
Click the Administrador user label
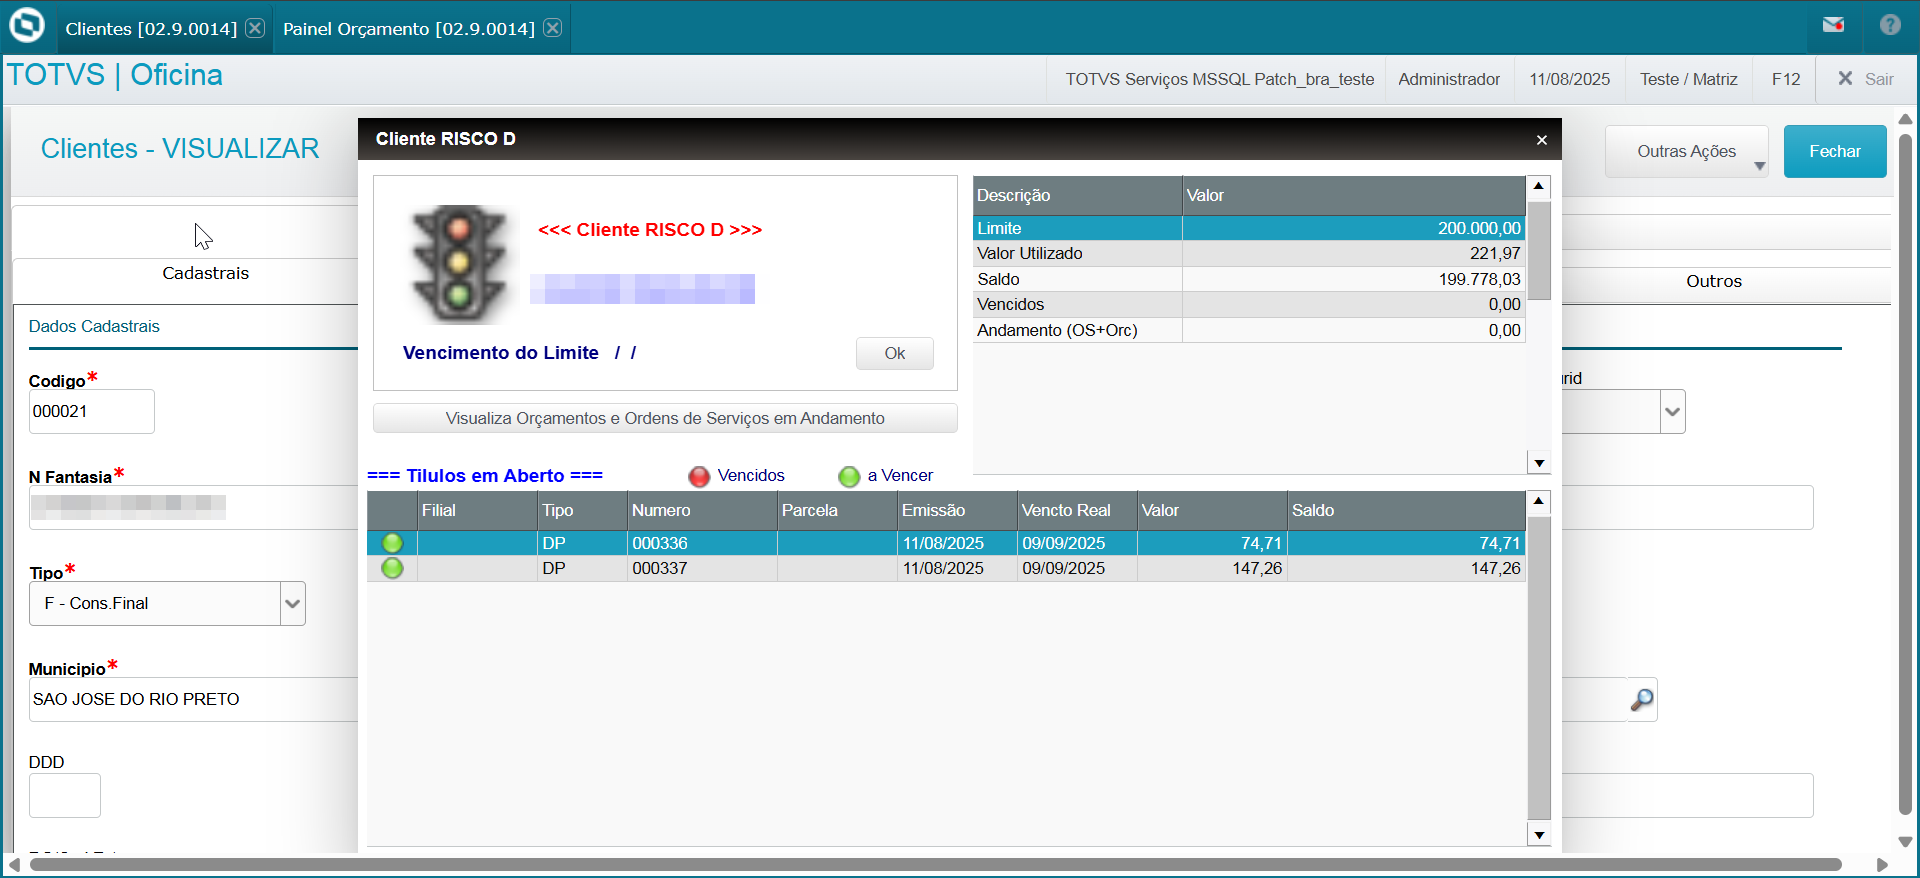pos(1448,79)
